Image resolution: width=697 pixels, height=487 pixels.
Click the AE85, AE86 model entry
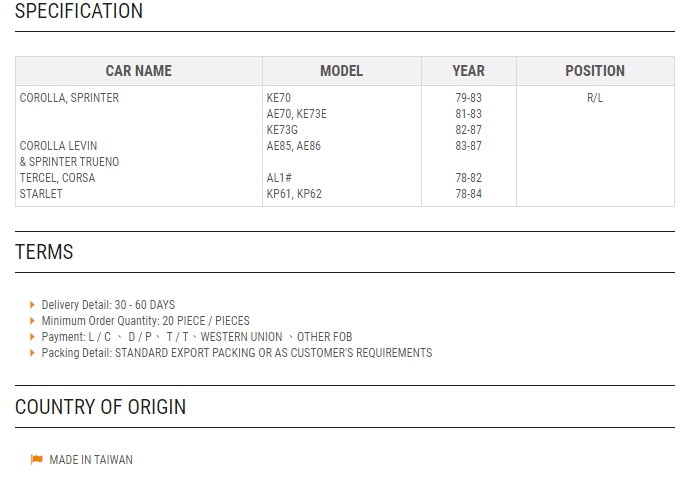pyautogui.click(x=293, y=146)
